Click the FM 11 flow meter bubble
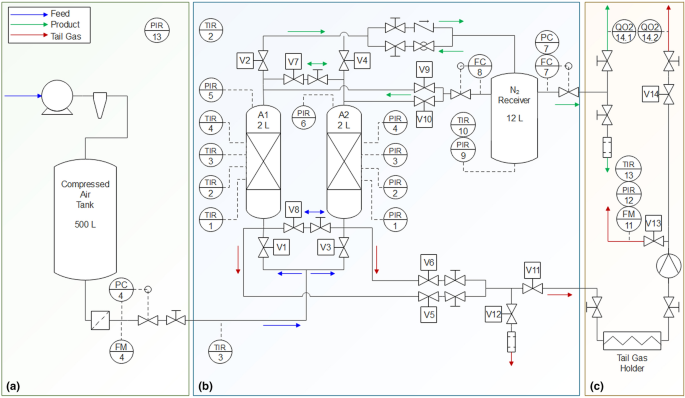This screenshot has height=398, width=685. coord(629,219)
